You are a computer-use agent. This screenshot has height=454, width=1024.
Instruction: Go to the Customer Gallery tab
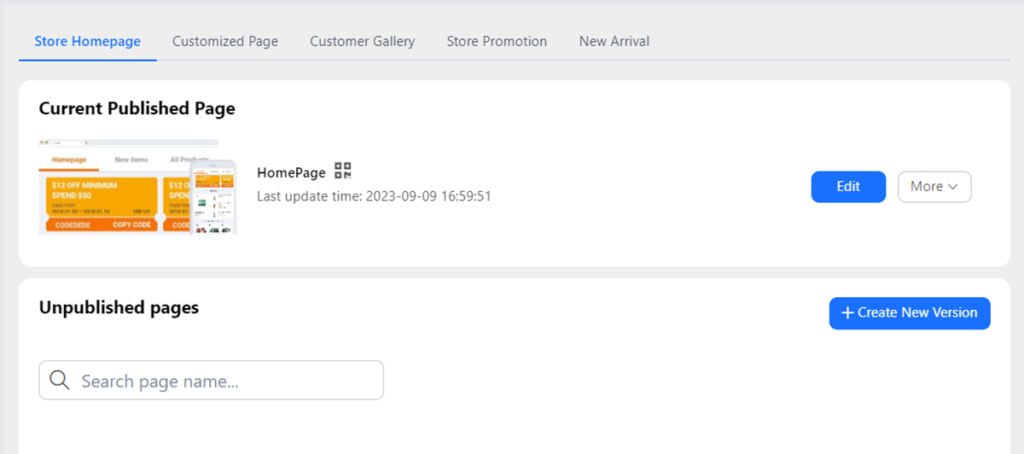point(362,41)
